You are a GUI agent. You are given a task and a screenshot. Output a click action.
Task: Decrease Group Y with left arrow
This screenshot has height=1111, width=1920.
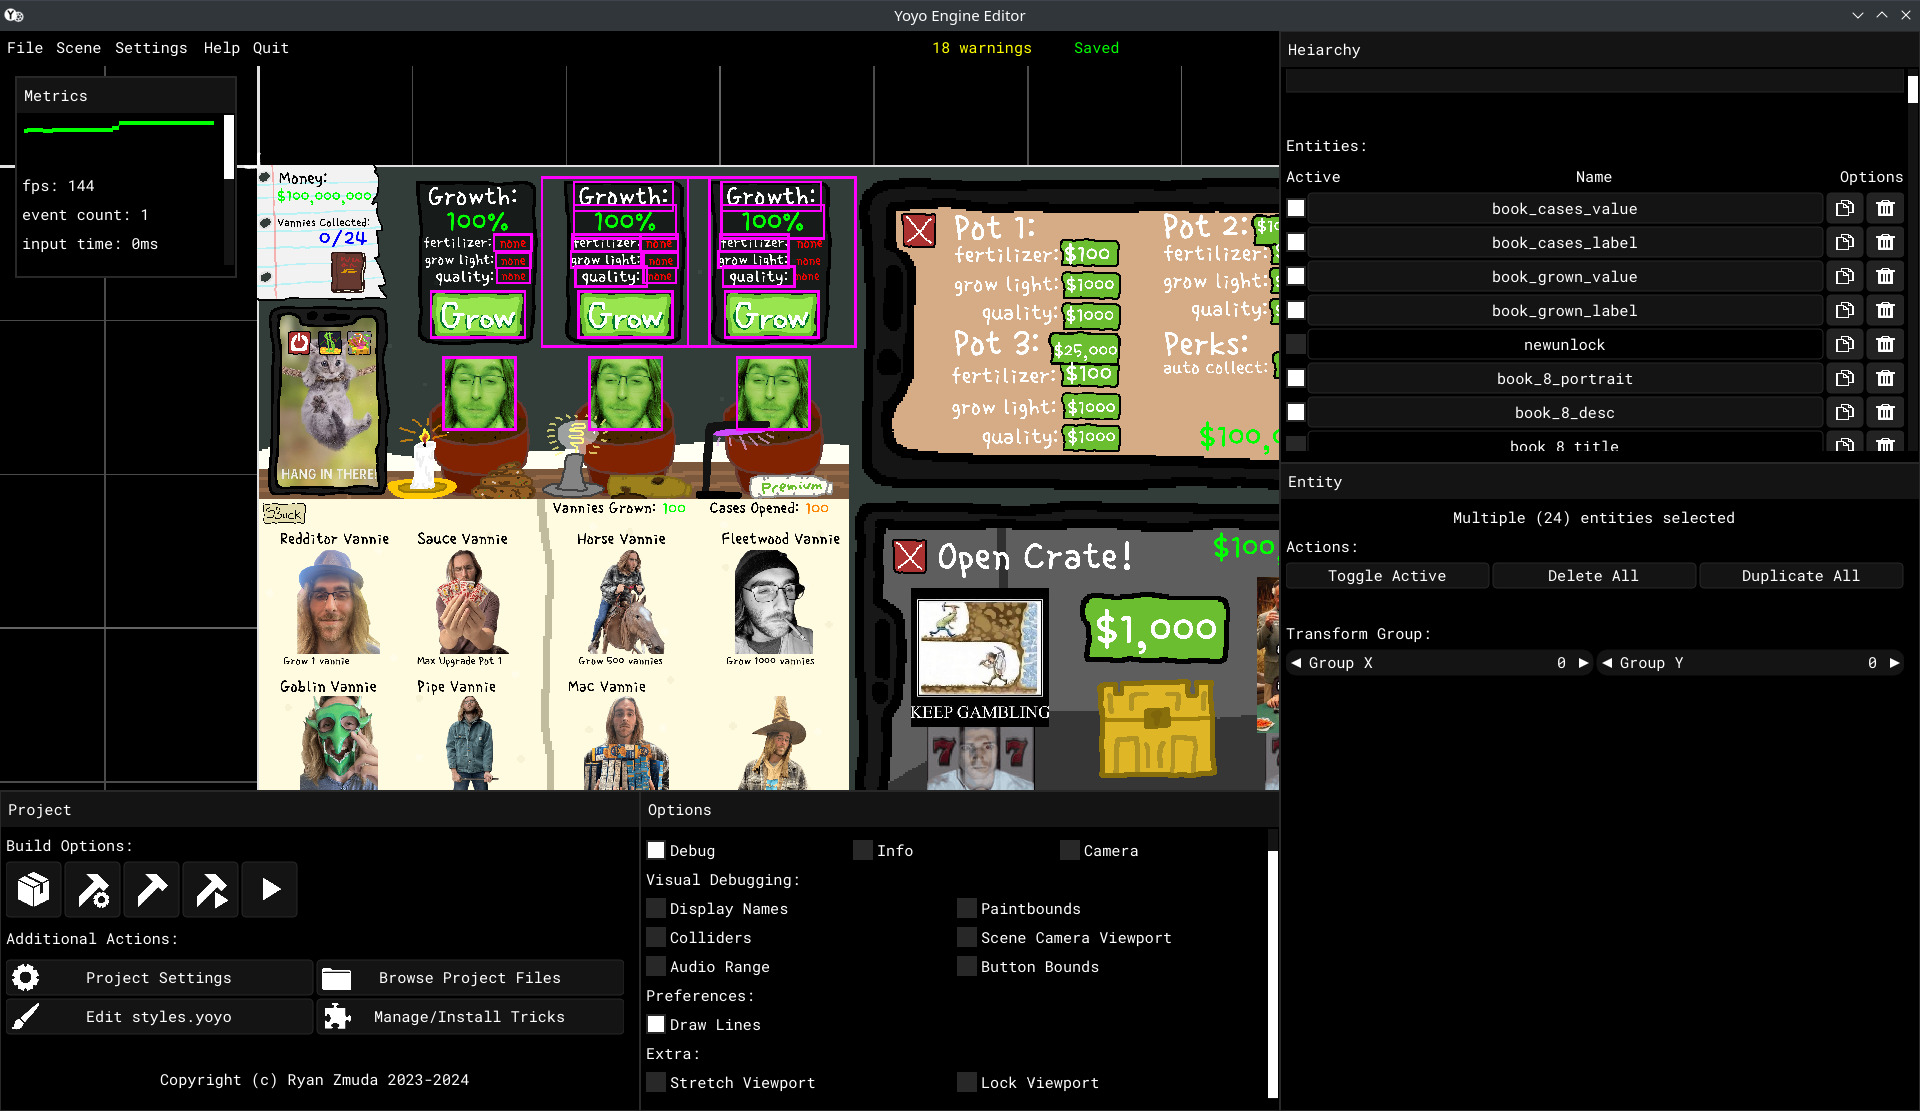[x=1607, y=663]
